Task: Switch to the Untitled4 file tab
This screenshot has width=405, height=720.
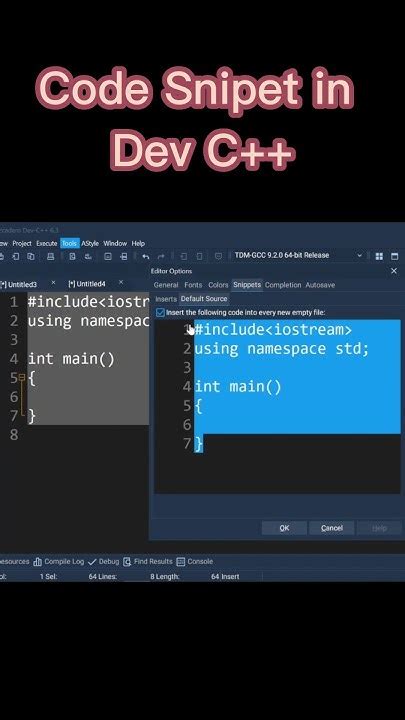Action: pyautogui.click(x=87, y=284)
